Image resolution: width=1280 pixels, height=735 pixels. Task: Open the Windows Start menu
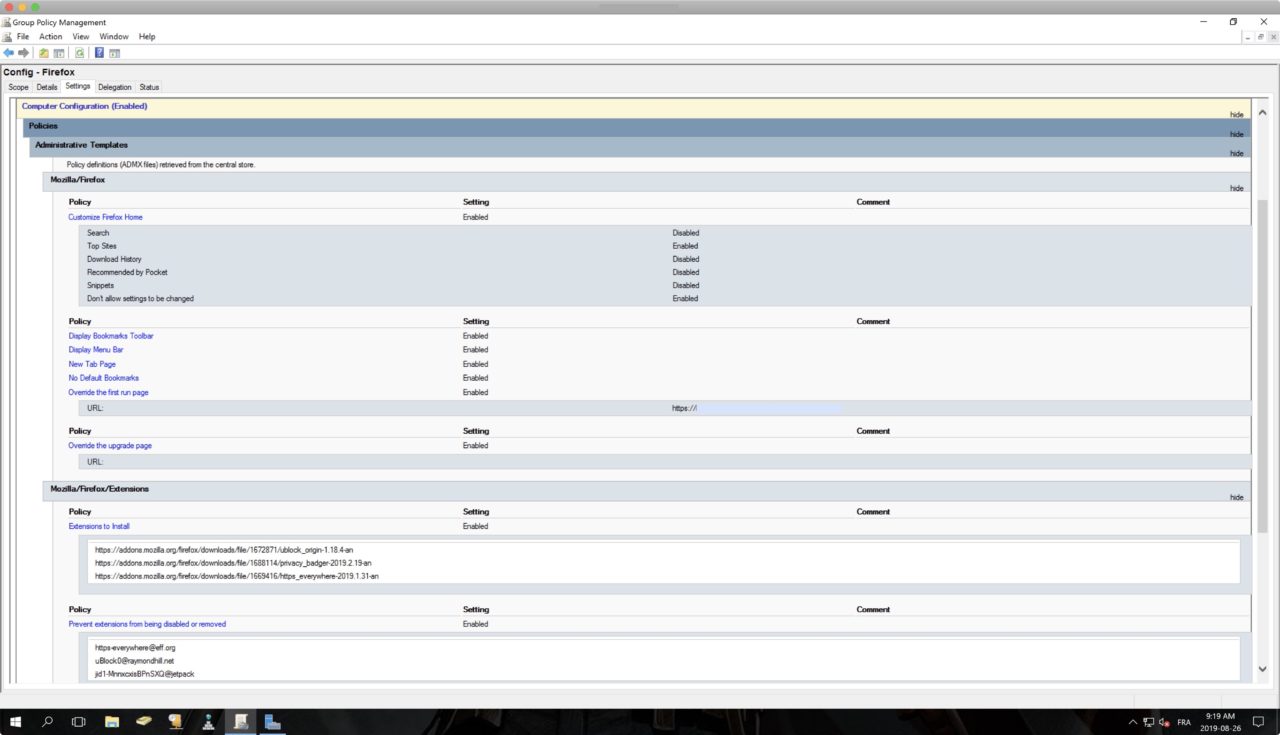point(17,721)
